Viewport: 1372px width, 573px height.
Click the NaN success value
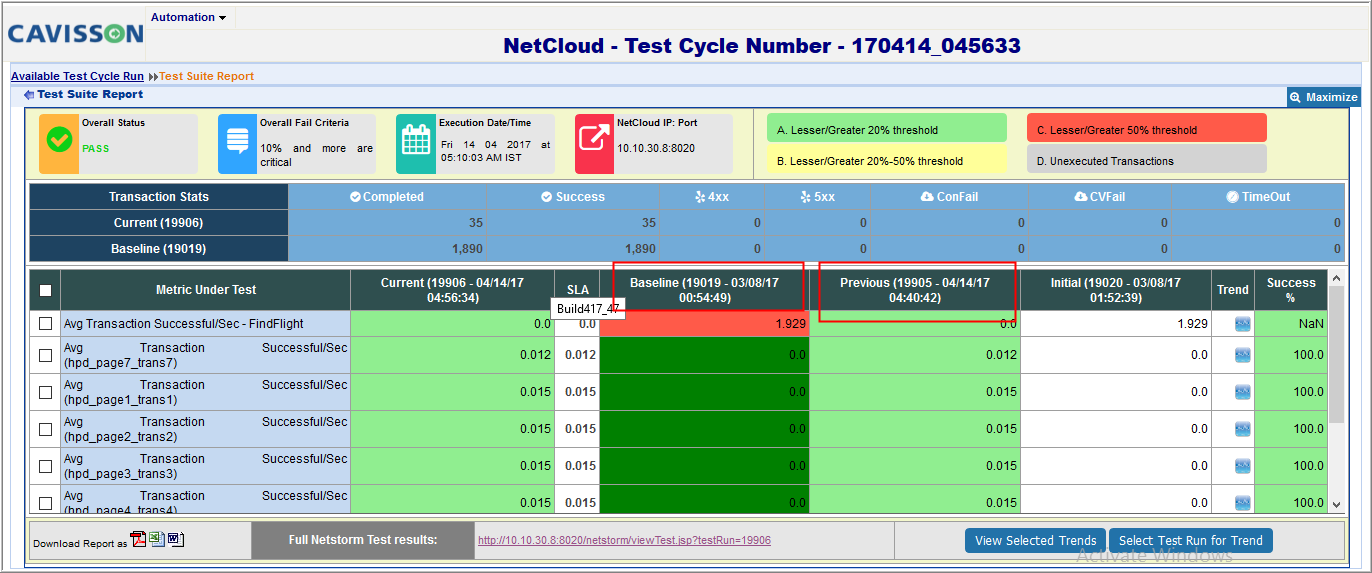[x=1311, y=324]
